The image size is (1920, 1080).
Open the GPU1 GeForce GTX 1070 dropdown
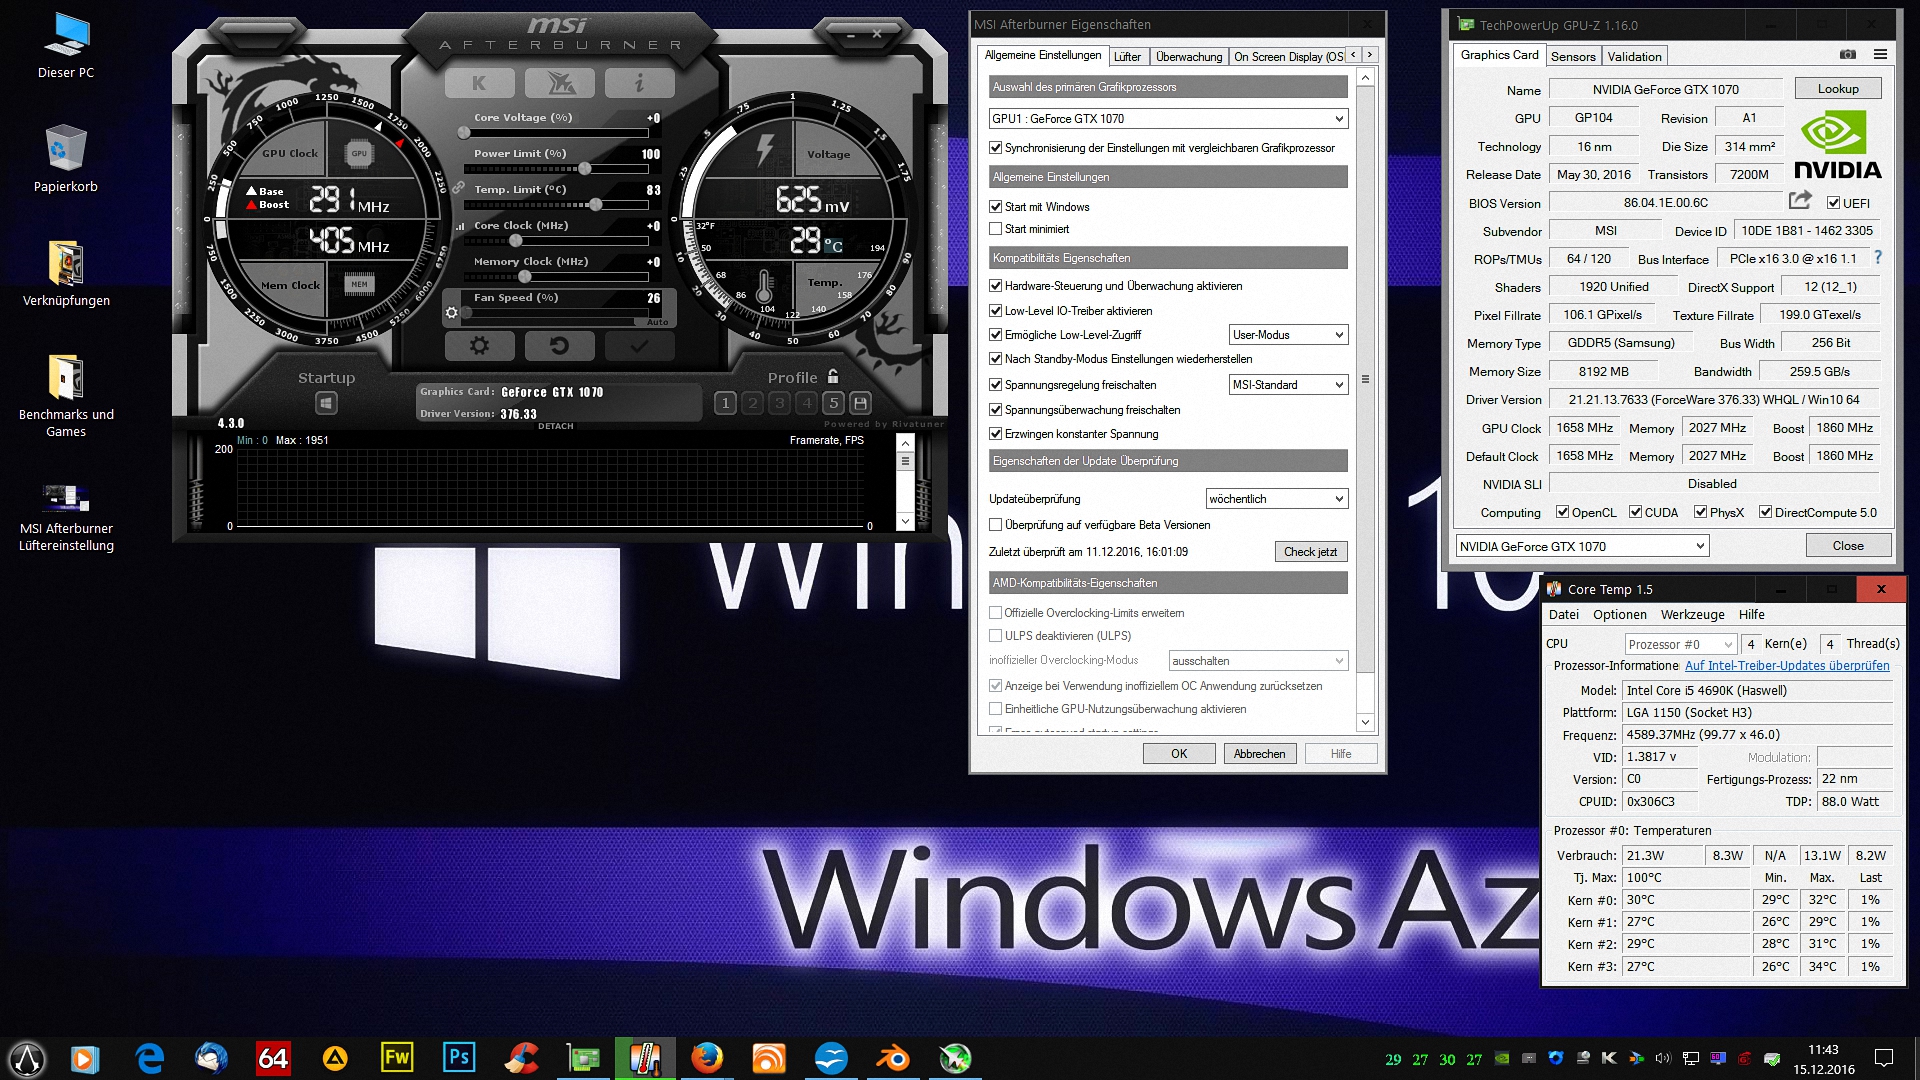pyautogui.click(x=1168, y=119)
